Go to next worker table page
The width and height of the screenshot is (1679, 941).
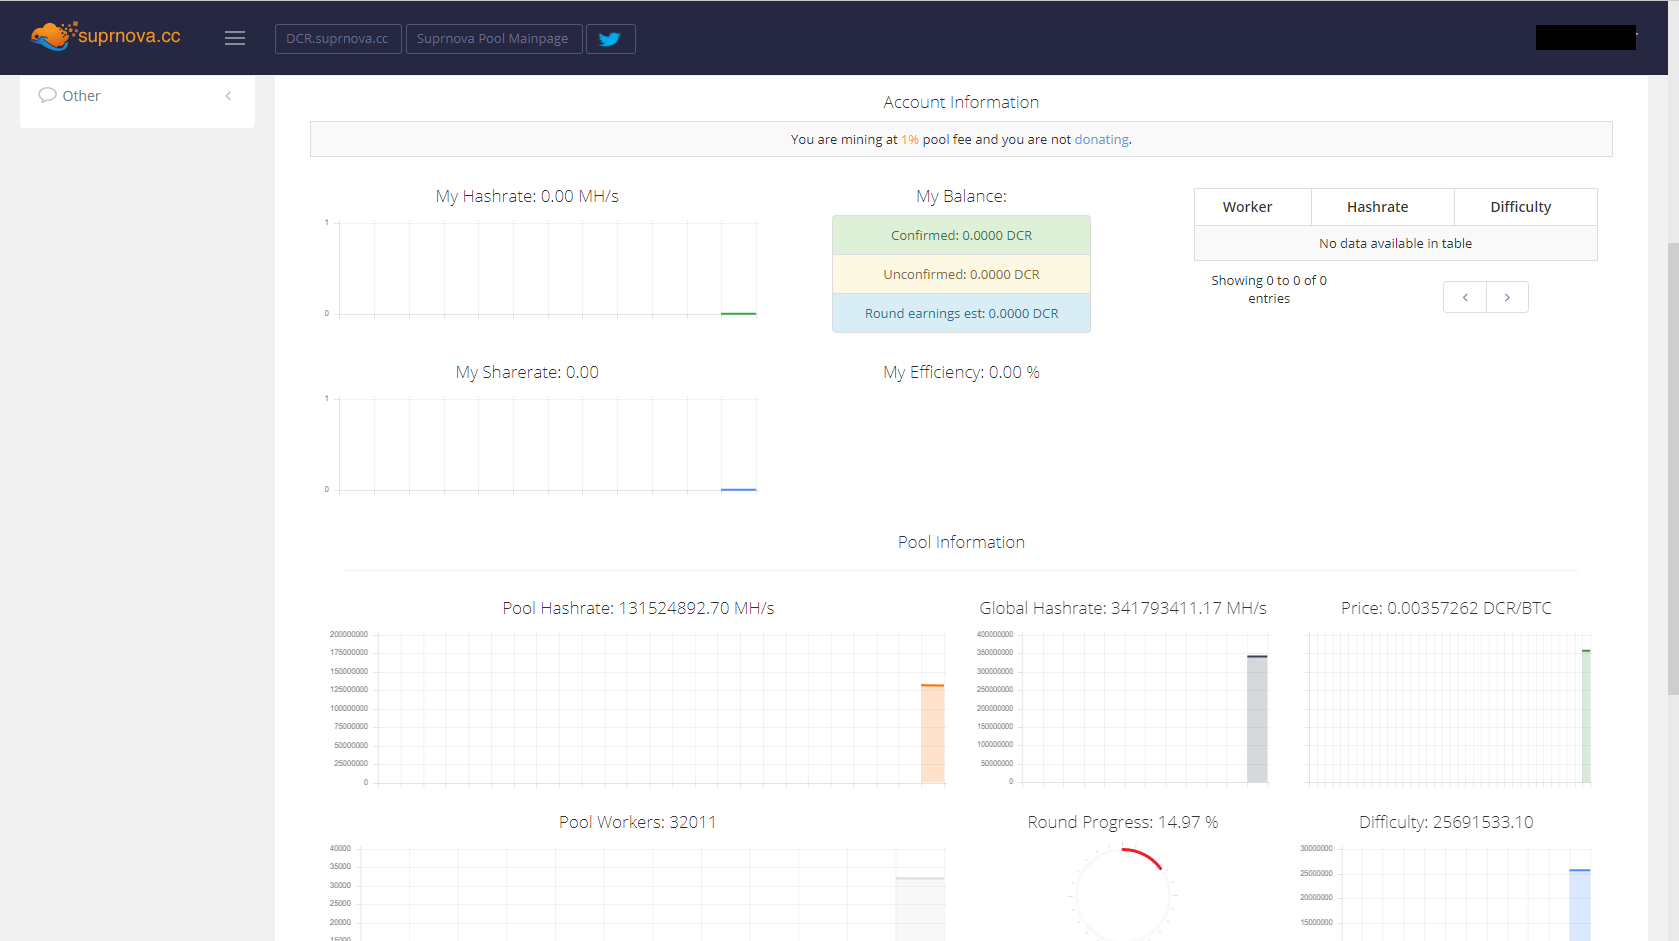(x=1507, y=297)
